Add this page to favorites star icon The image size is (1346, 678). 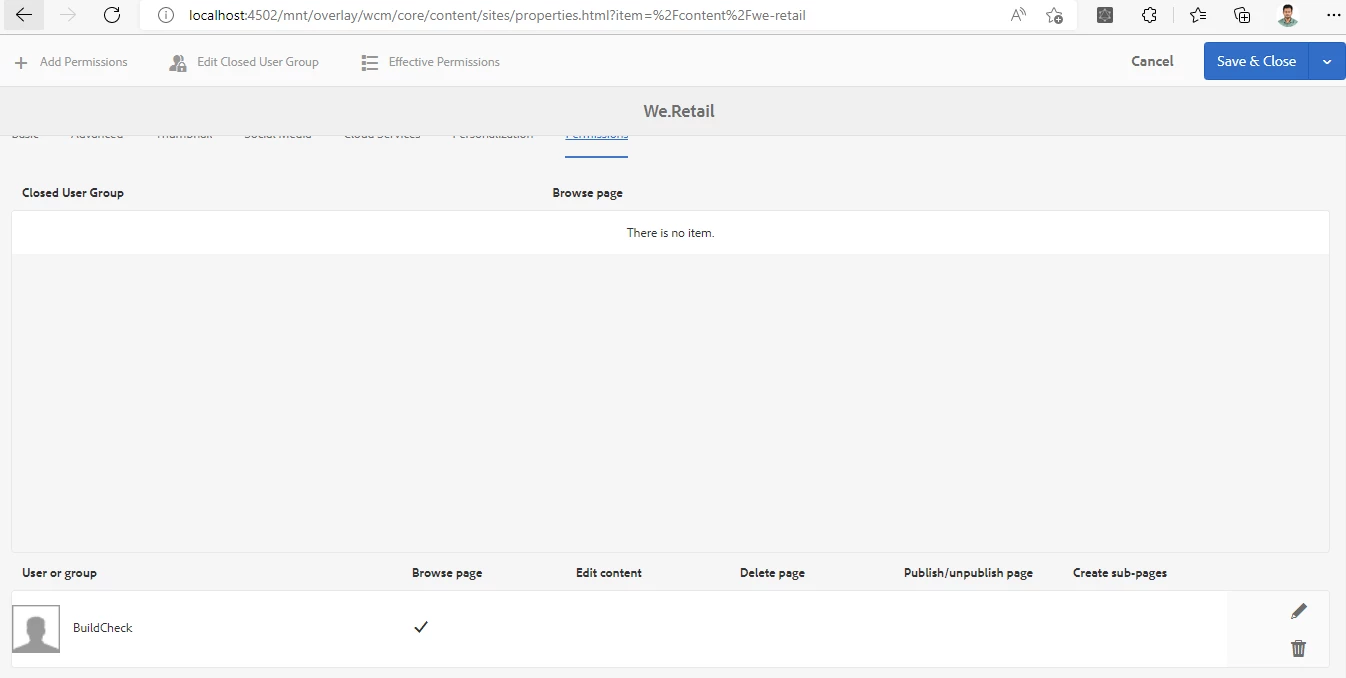(1054, 15)
